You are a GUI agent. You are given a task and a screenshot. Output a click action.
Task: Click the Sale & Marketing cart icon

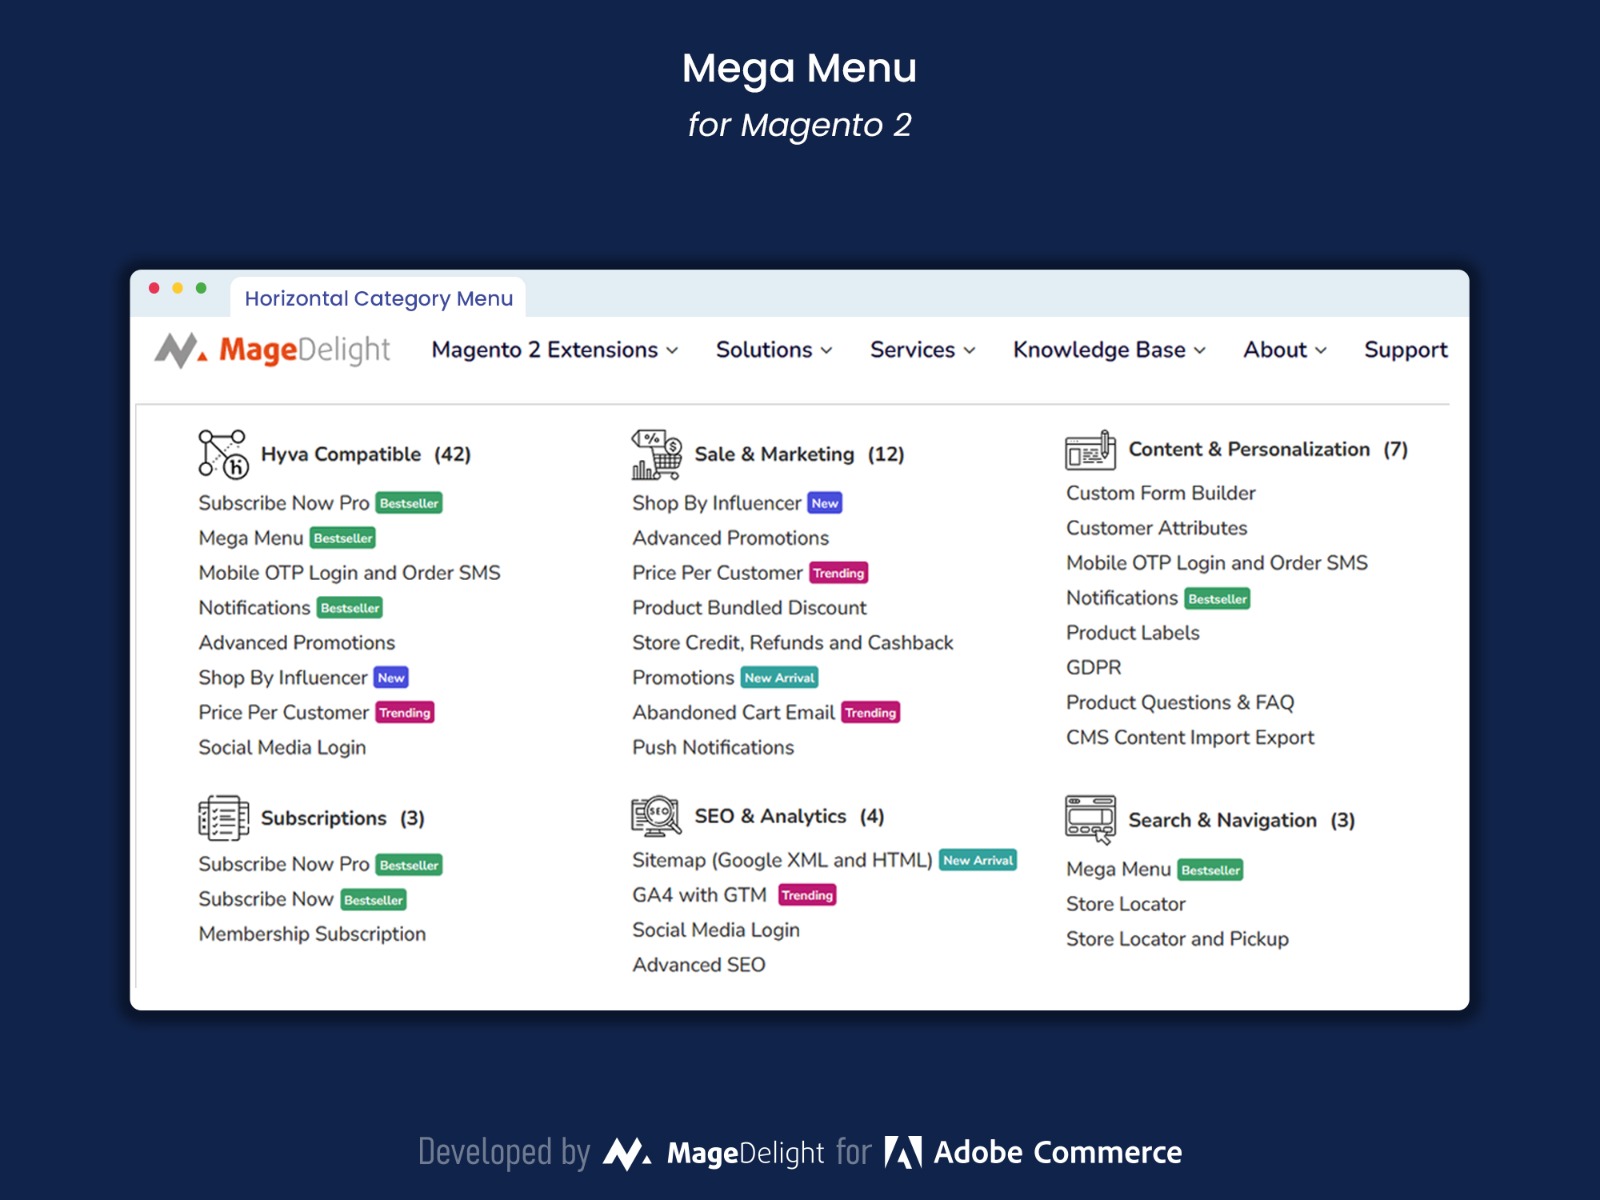pos(656,454)
